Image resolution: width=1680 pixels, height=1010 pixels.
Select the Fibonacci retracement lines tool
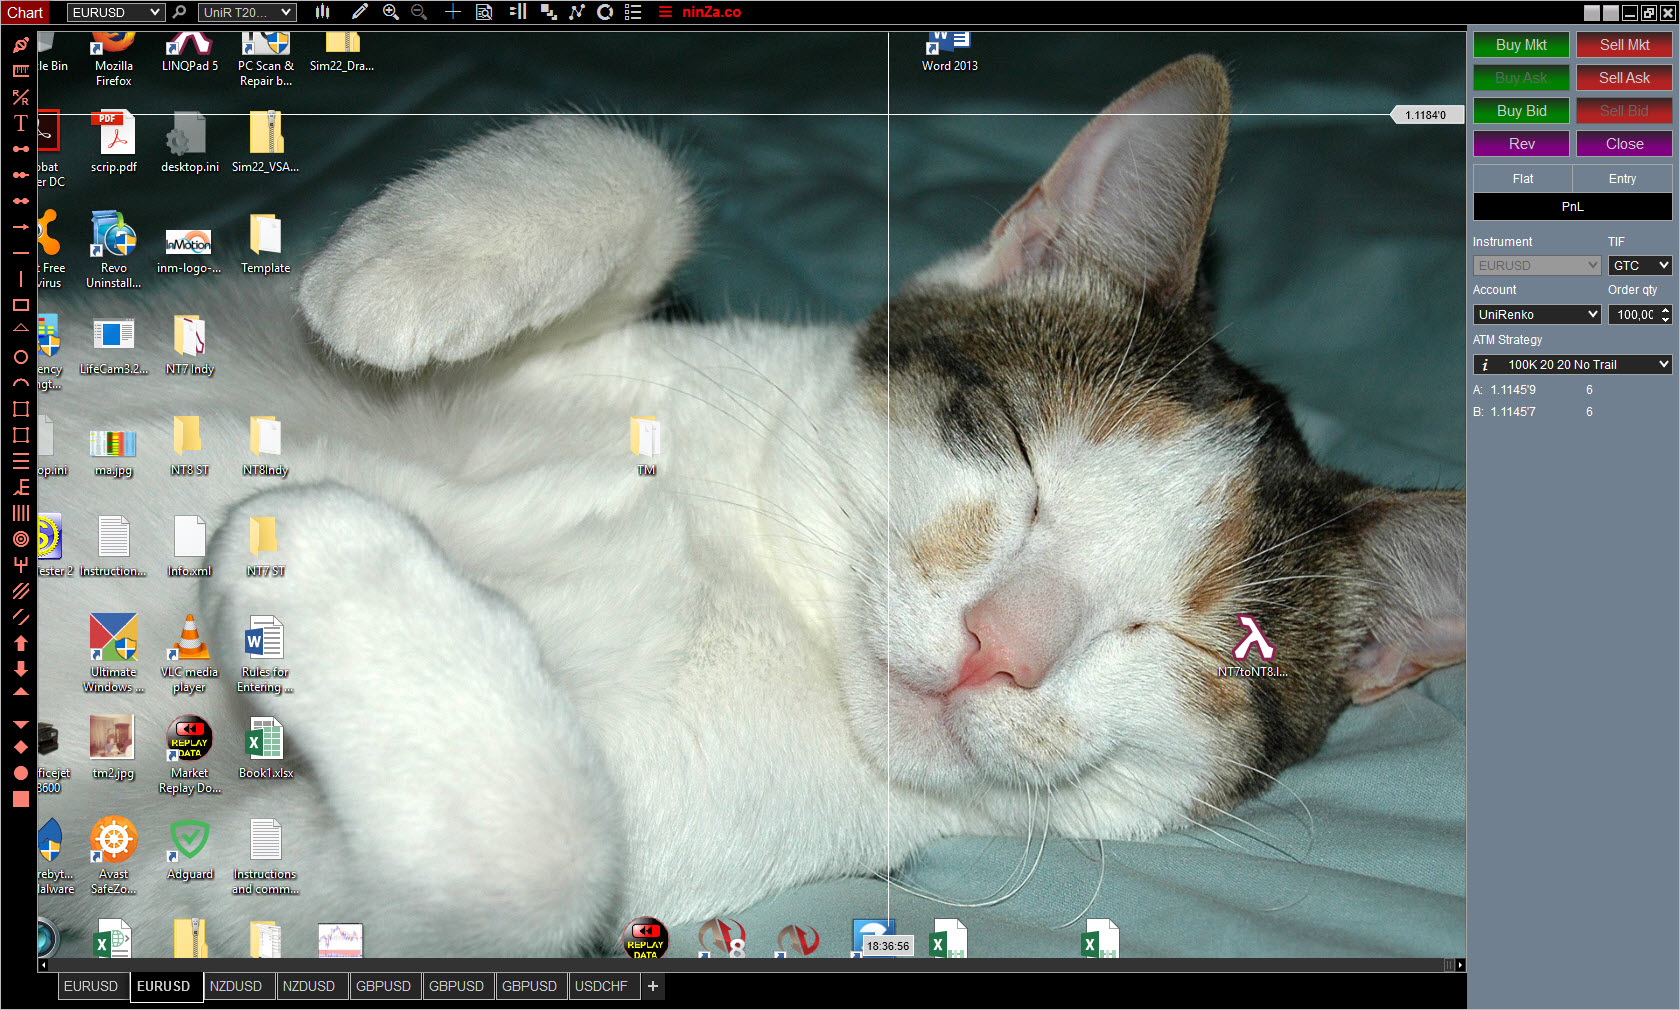tap(20, 461)
